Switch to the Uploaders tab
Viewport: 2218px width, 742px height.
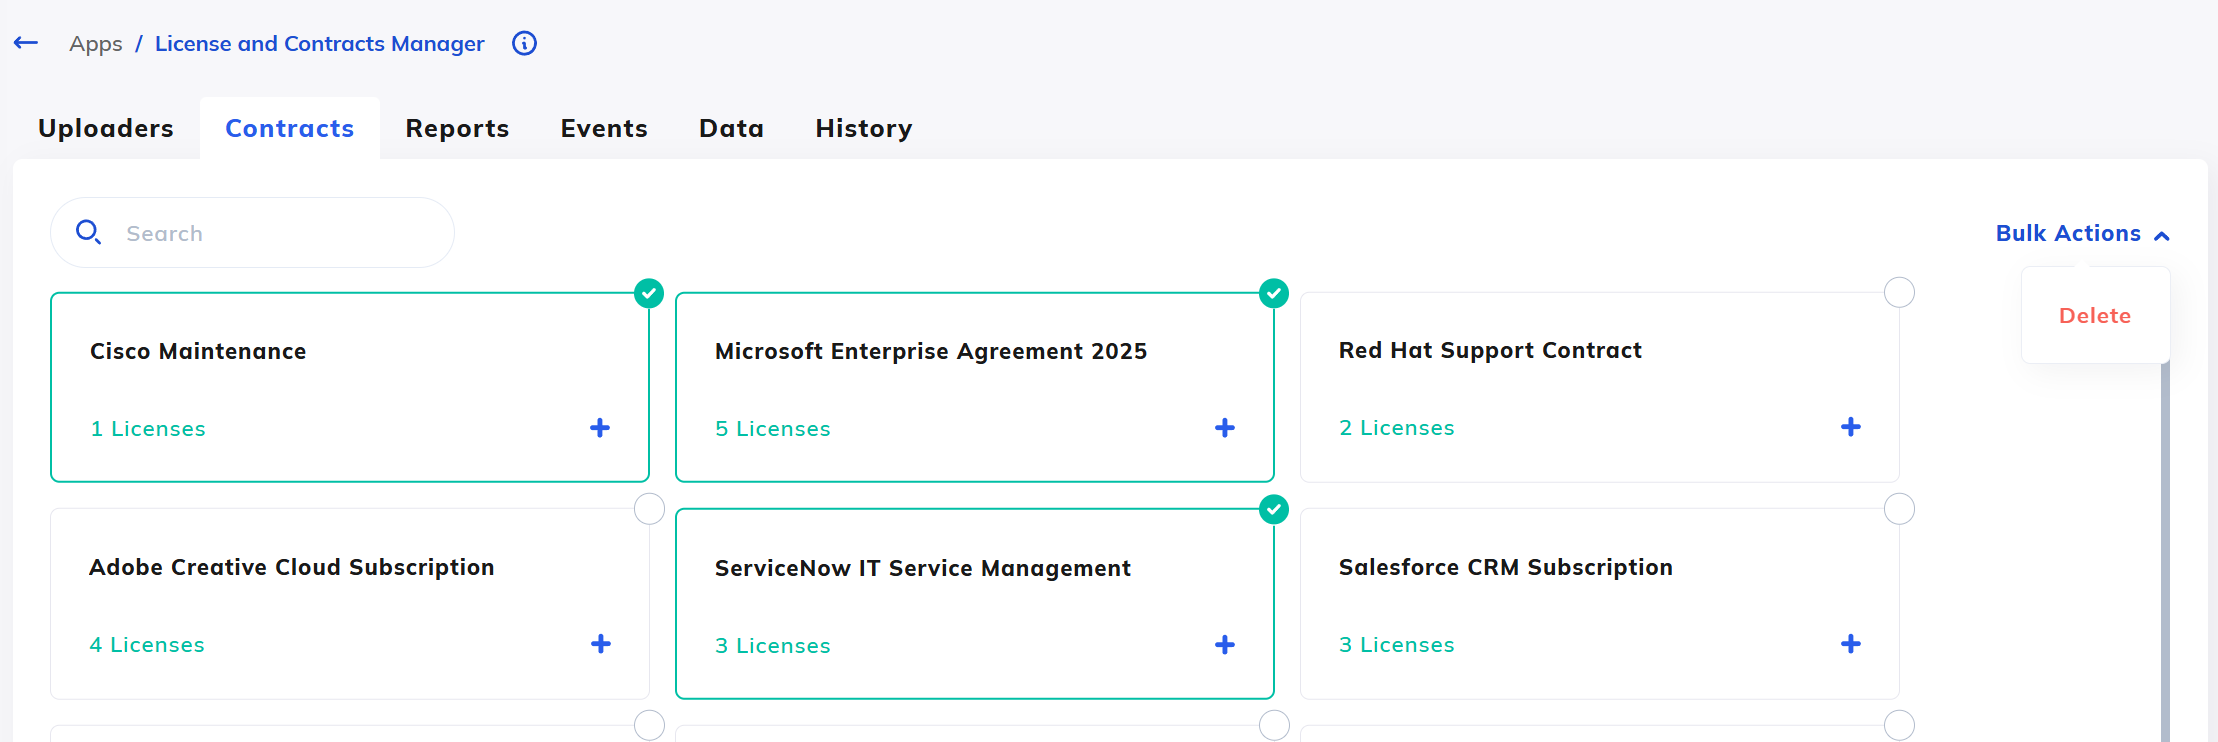[x=106, y=128]
